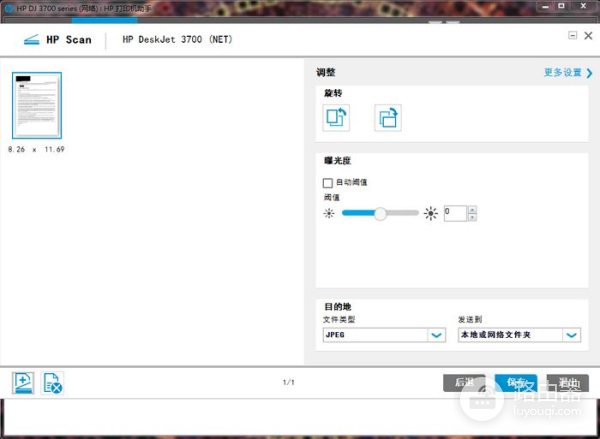The image size is (600, 439).
Task: Click the 退出 exit button
Action: tap(568, 383)
